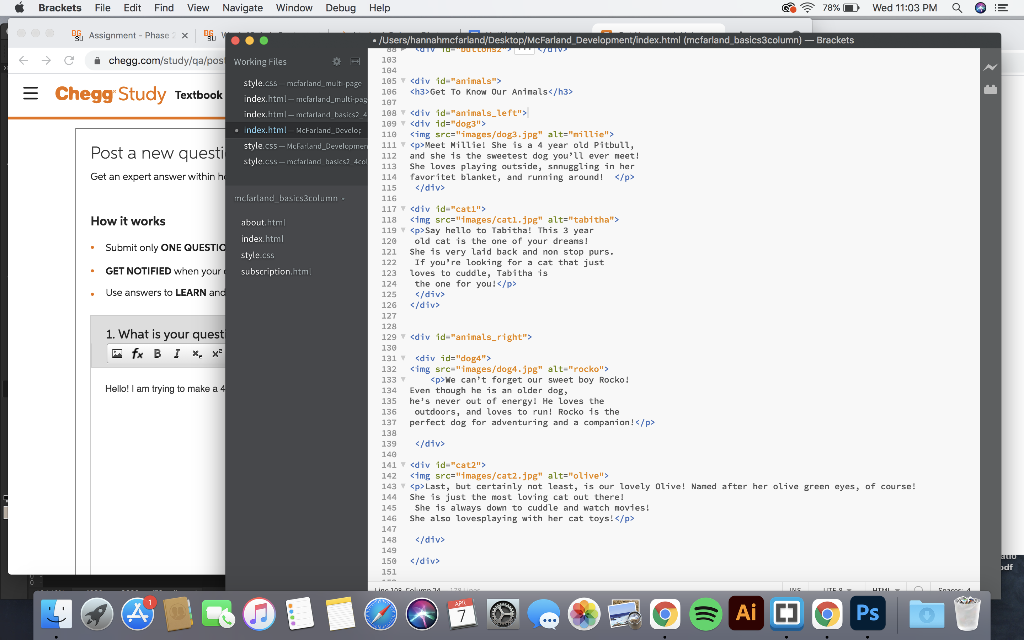The image size is (1024, 640).
Task: Open Adobe Illustrator from the Dock
Action: (x=746, y=614)
